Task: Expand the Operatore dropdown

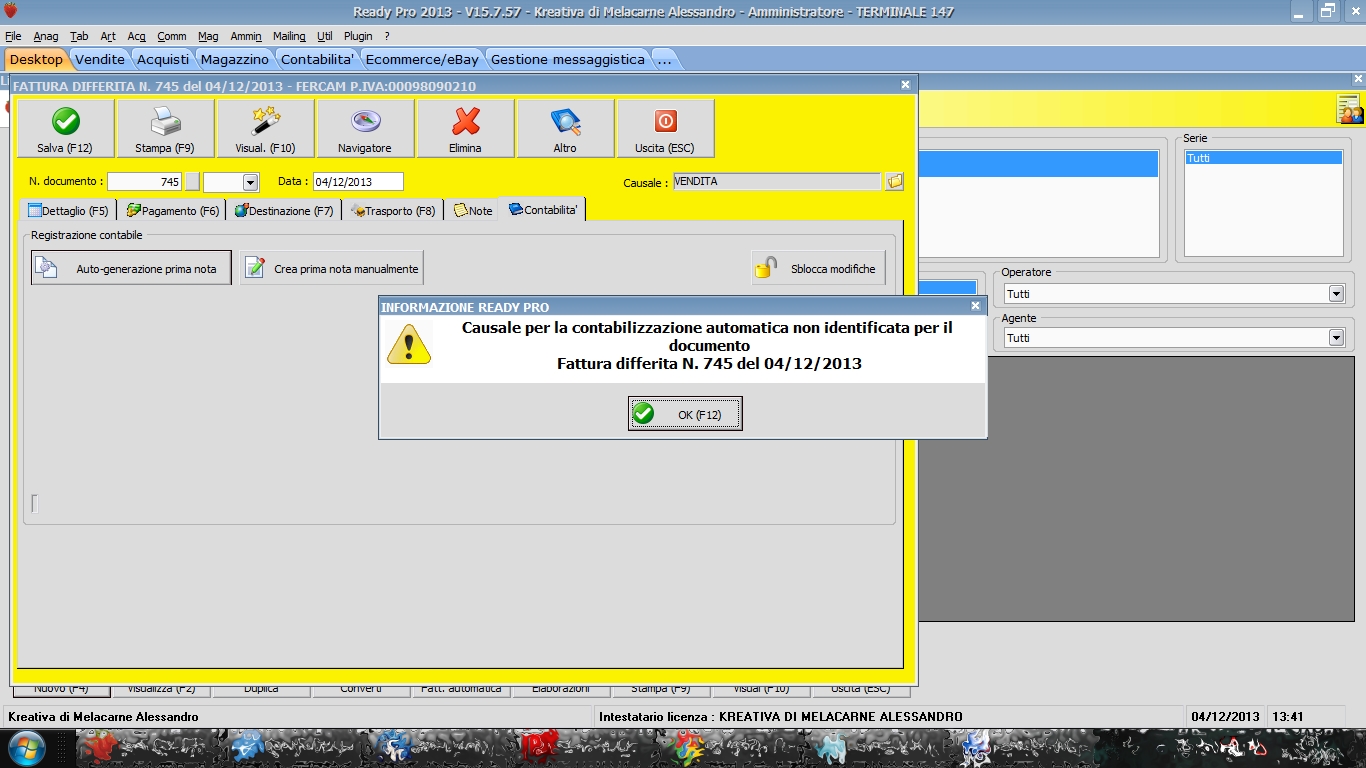Action: tap(1336, 293)
